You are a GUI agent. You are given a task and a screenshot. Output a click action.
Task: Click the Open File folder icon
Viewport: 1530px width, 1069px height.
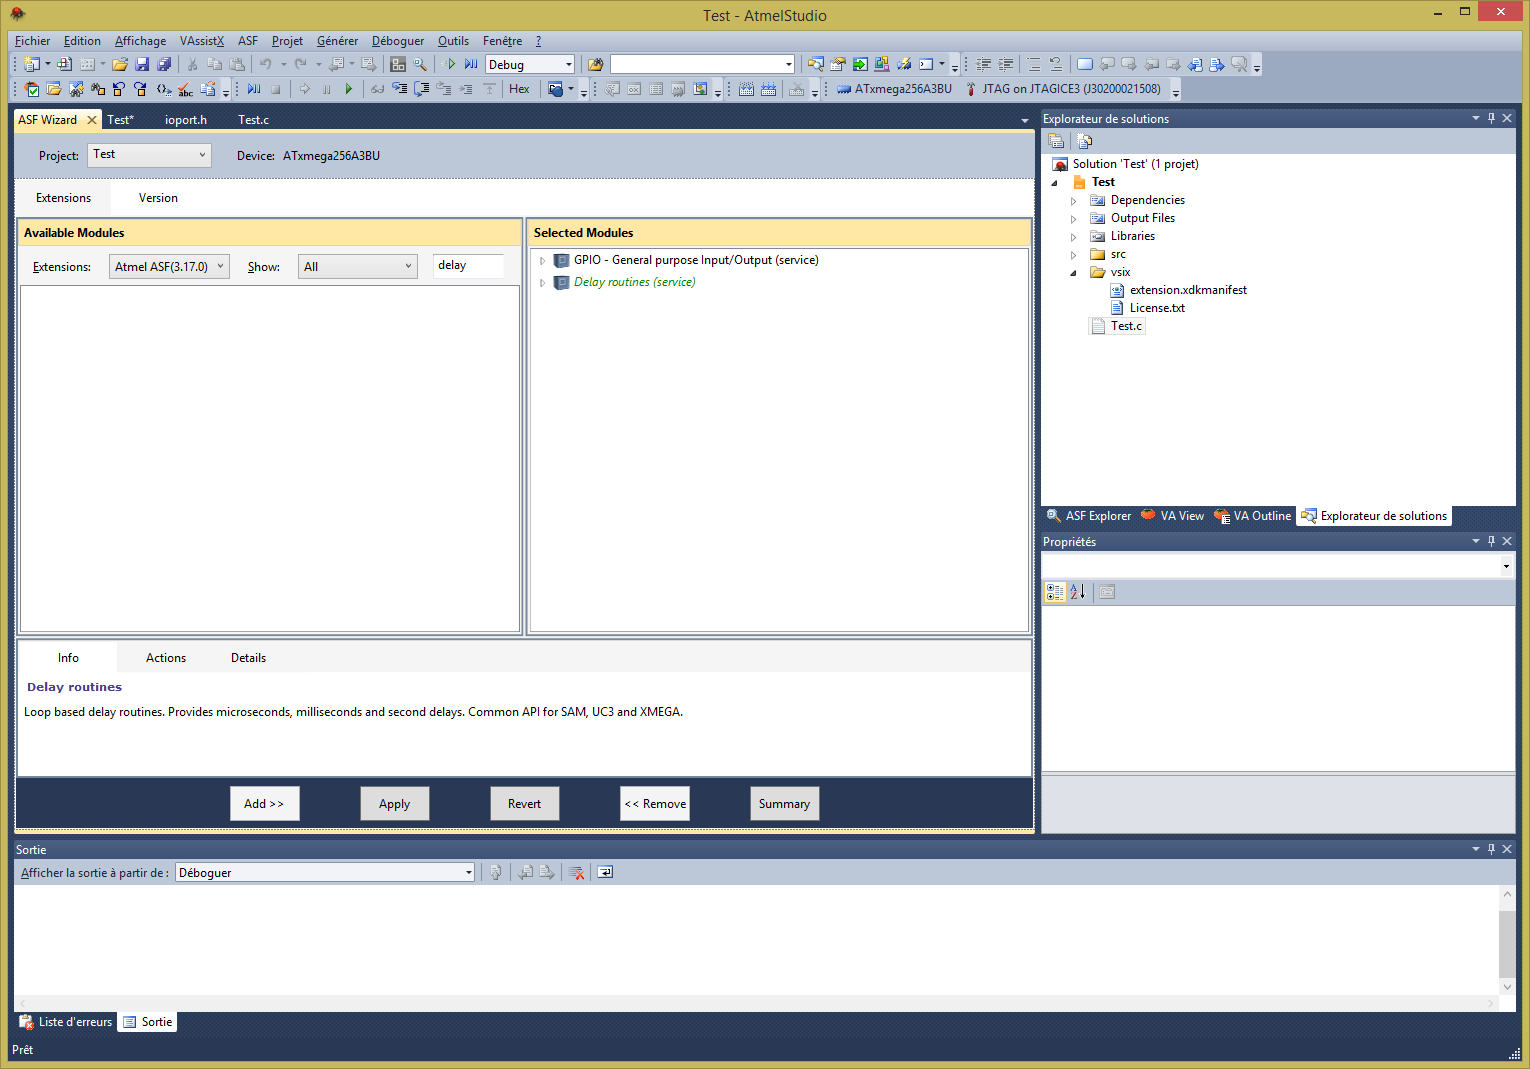click(x=120, y=64)
